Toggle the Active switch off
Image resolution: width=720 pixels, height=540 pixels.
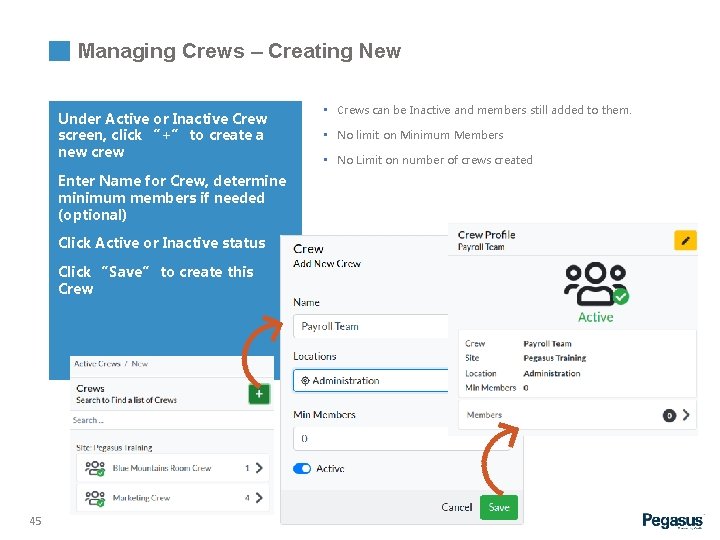(x=302, y=468)
